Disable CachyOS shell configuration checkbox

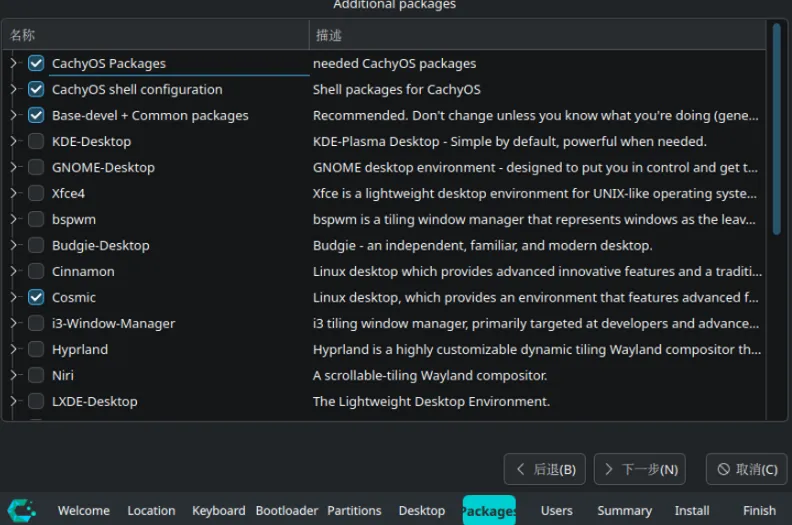36,90
